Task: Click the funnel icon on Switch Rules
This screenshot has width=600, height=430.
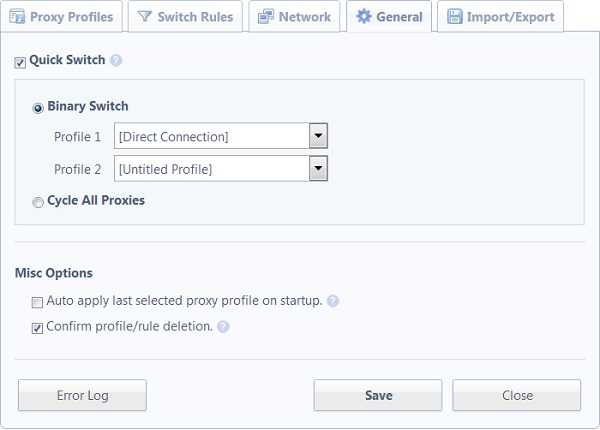Action: click(144, 16)
